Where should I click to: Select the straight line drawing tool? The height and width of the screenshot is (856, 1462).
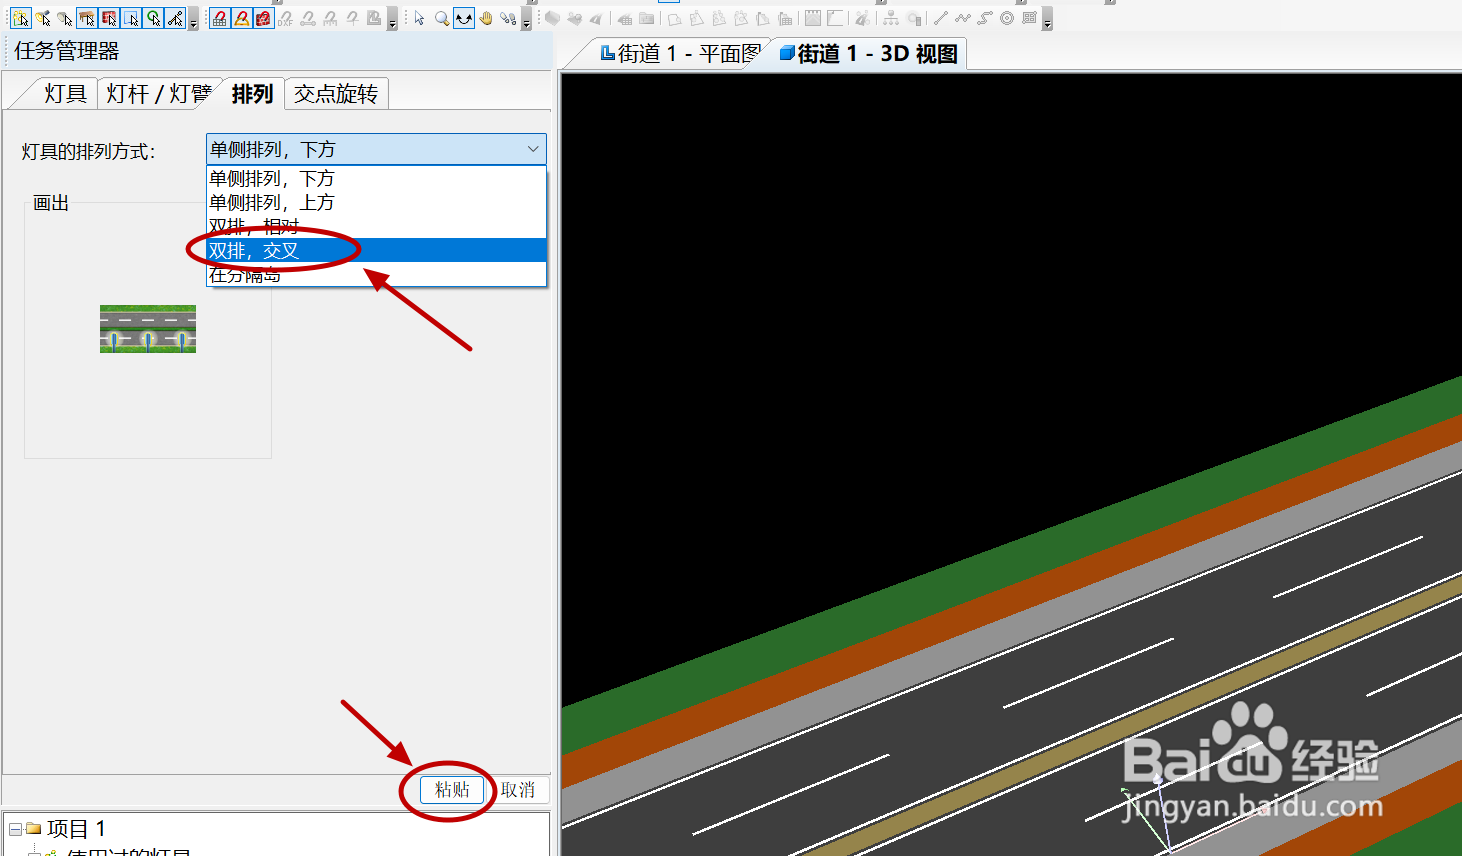(941, 18)
